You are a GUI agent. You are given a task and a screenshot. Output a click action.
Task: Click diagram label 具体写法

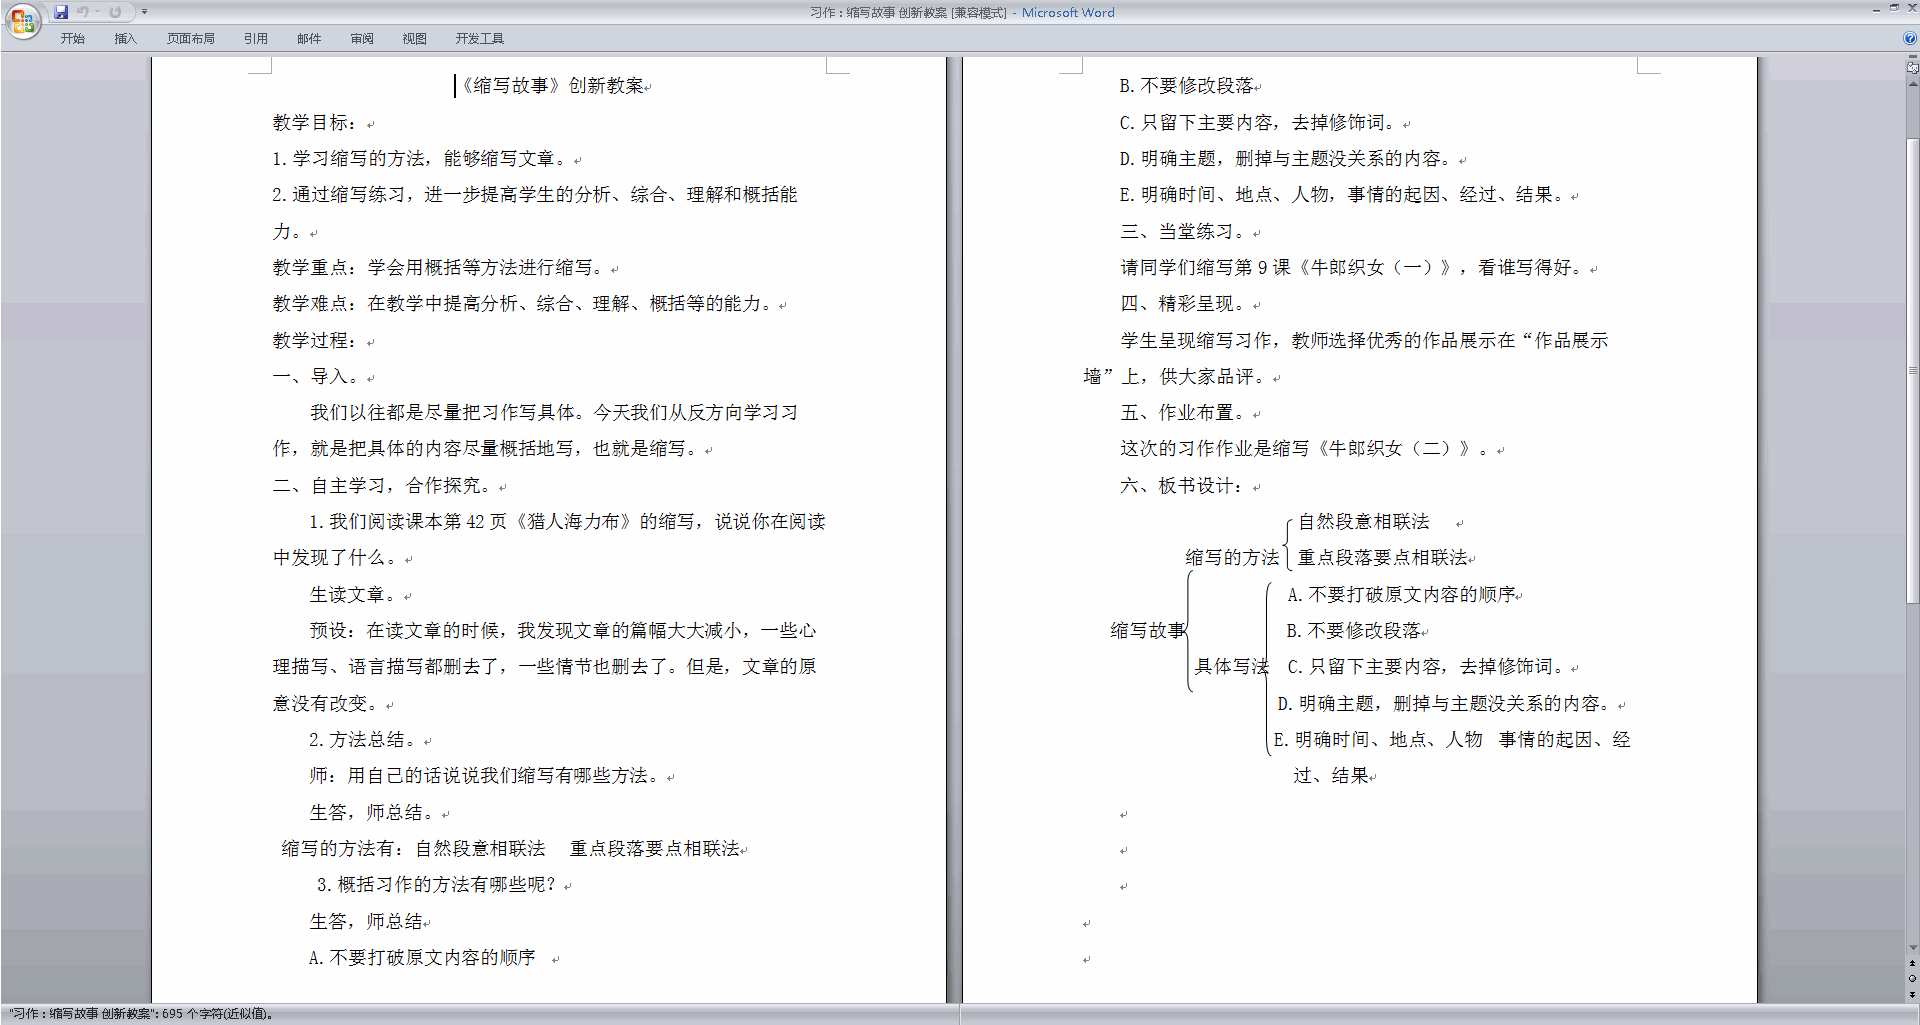pyautogui.click(x=1231, y=667)
